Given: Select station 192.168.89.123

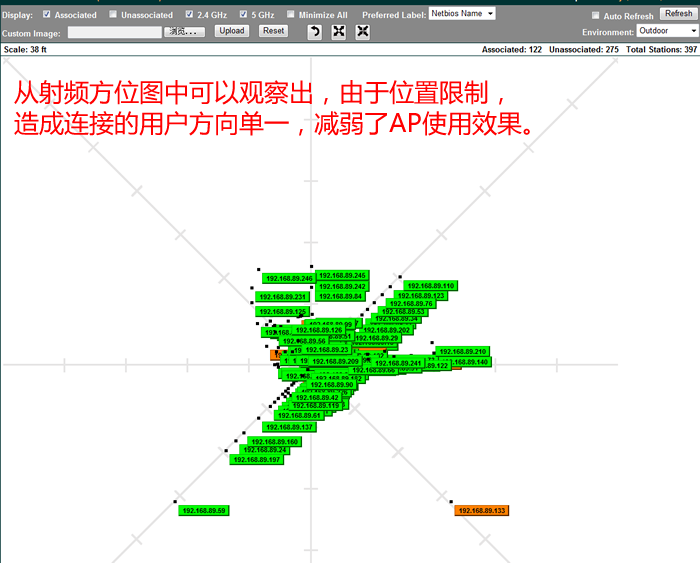Looking at the screenshot, I should pyautogui.click(x=421, y=296).
